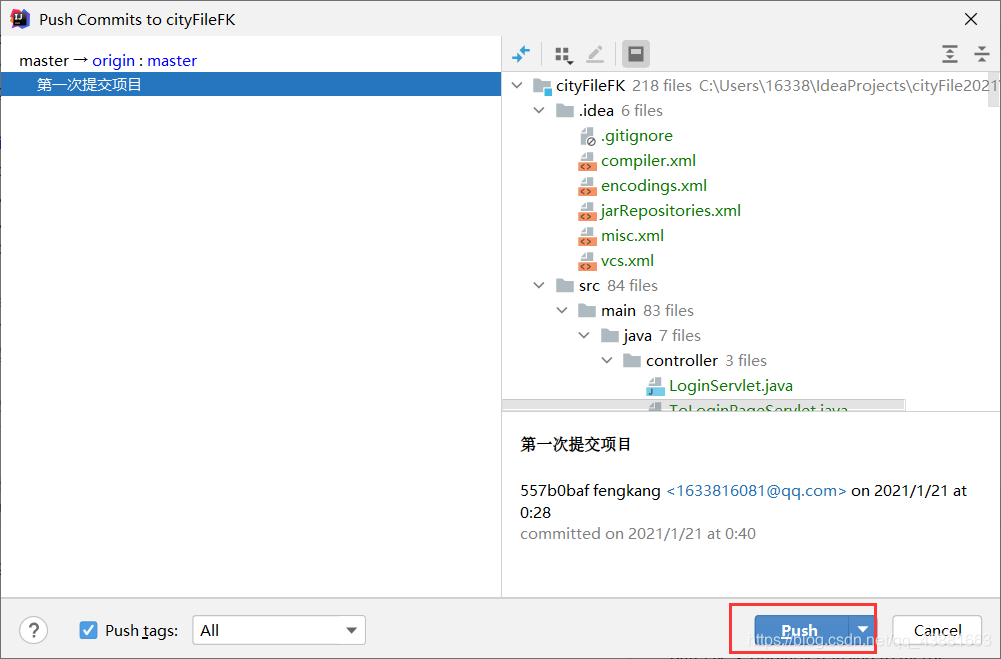Click the src folder icon
The image size is (1001, 659).
564,285
